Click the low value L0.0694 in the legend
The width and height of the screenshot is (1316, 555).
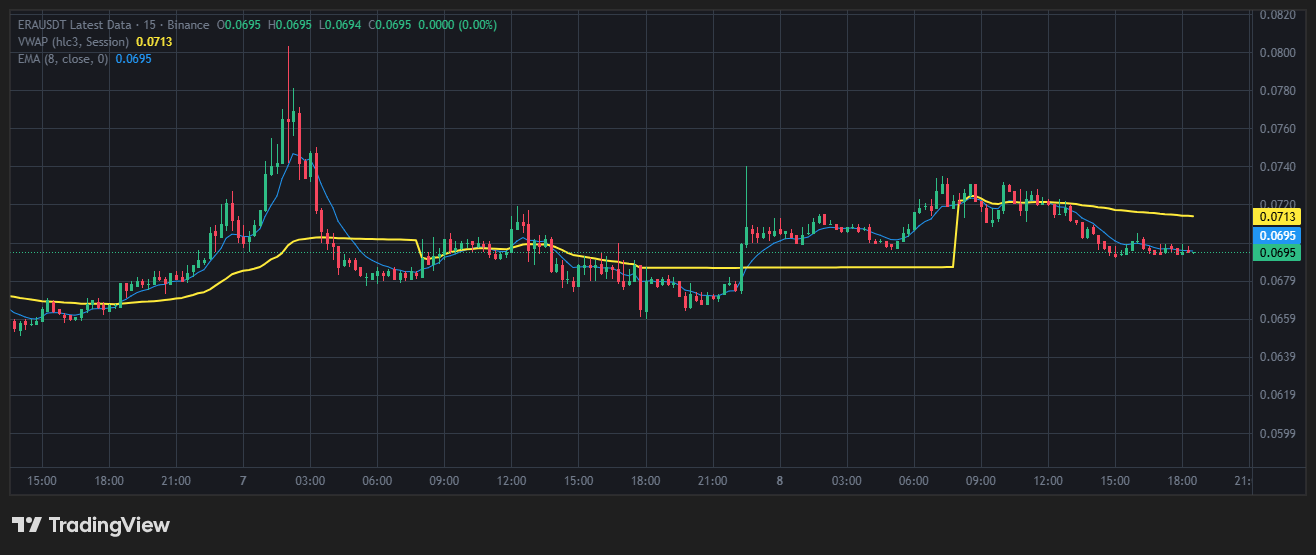(x=339, y=24)
